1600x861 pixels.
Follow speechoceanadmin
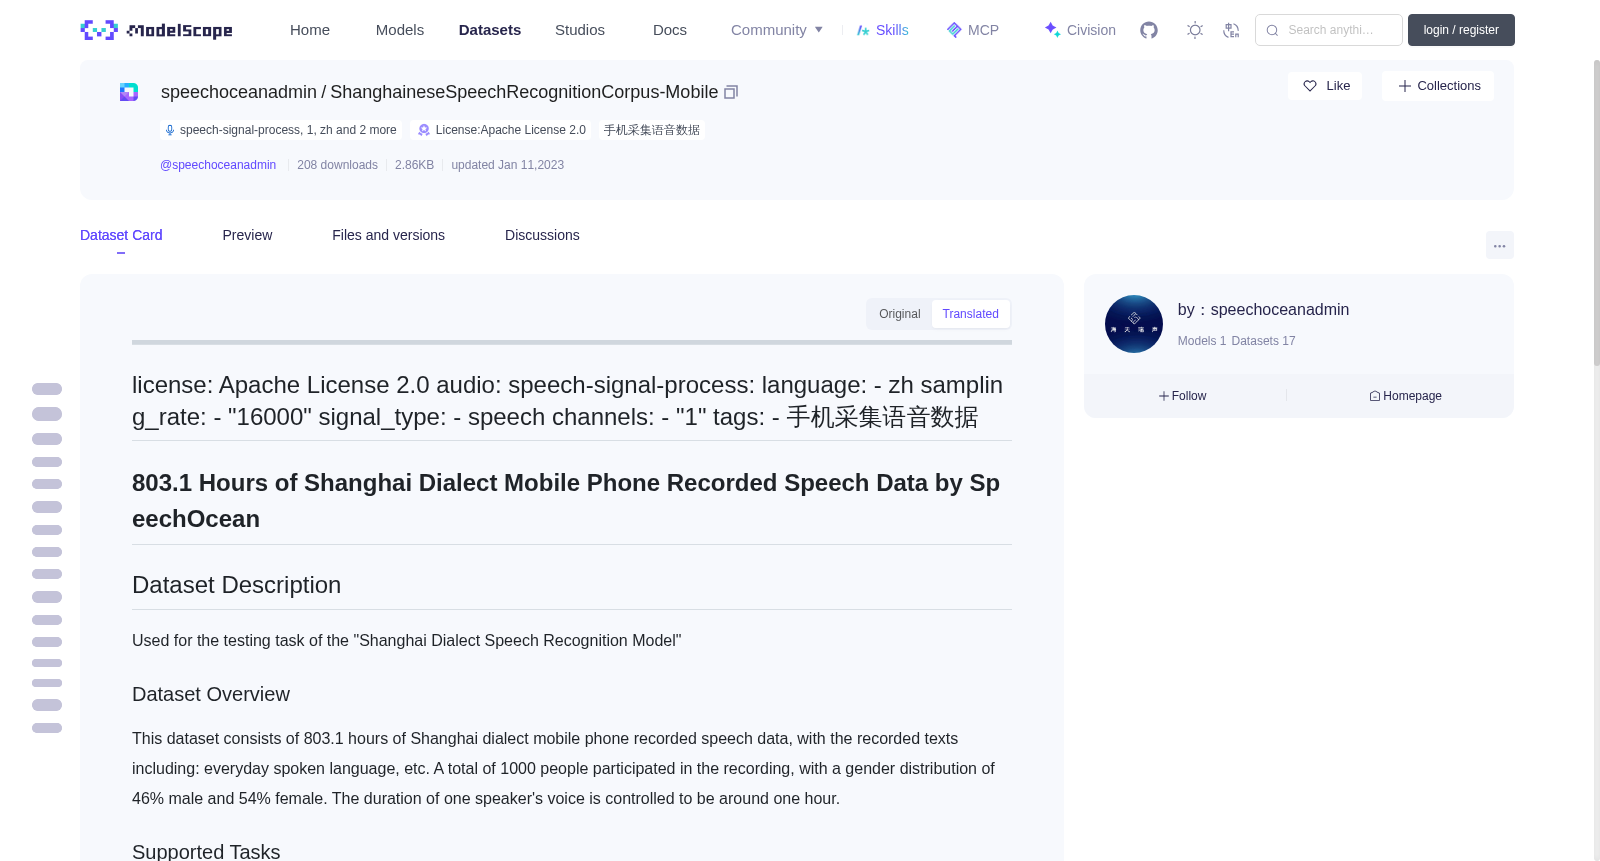[1183, 396]
